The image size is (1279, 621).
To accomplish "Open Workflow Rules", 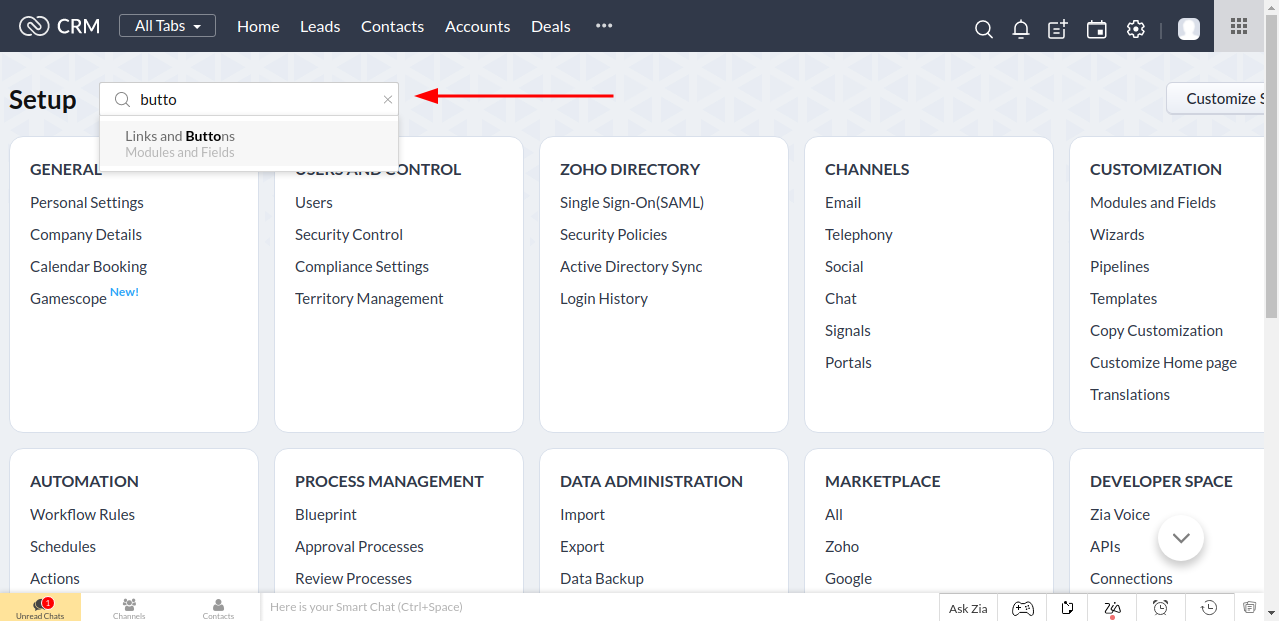I will click(x=82, y=514).
